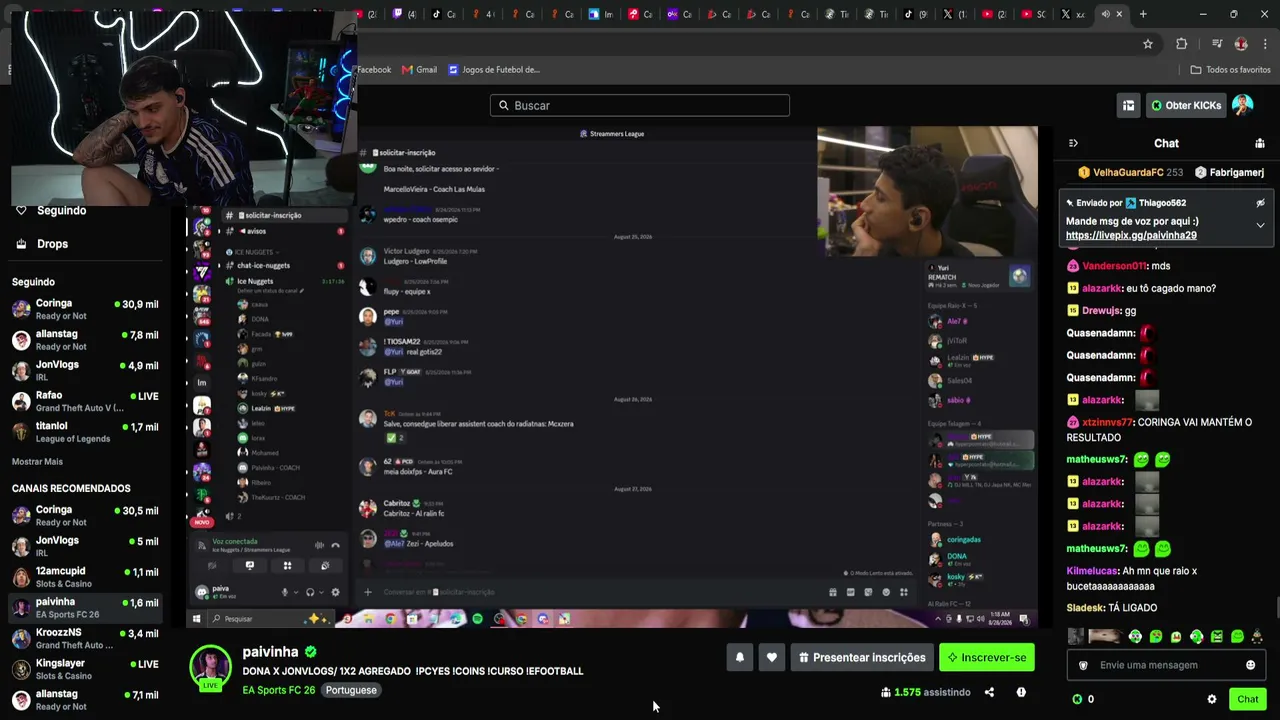
Task: Open the Chrome profile avatar
Action: [x=1241, y=44]
